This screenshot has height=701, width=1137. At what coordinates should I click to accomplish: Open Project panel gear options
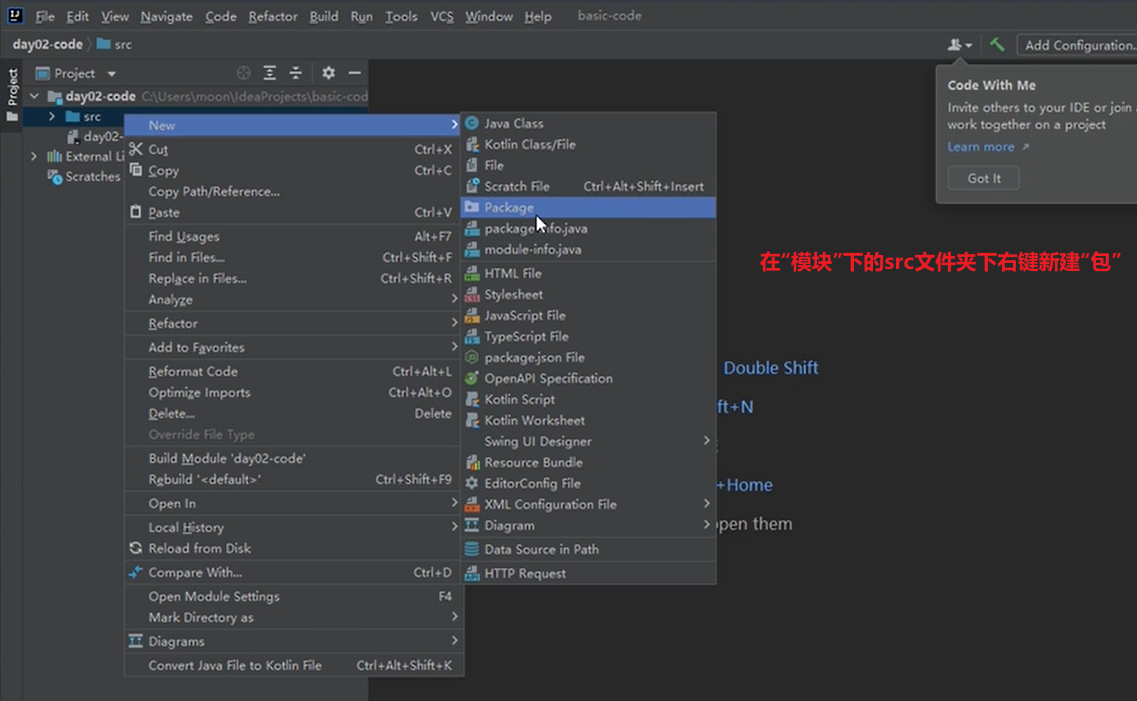(x=328, y=73)
